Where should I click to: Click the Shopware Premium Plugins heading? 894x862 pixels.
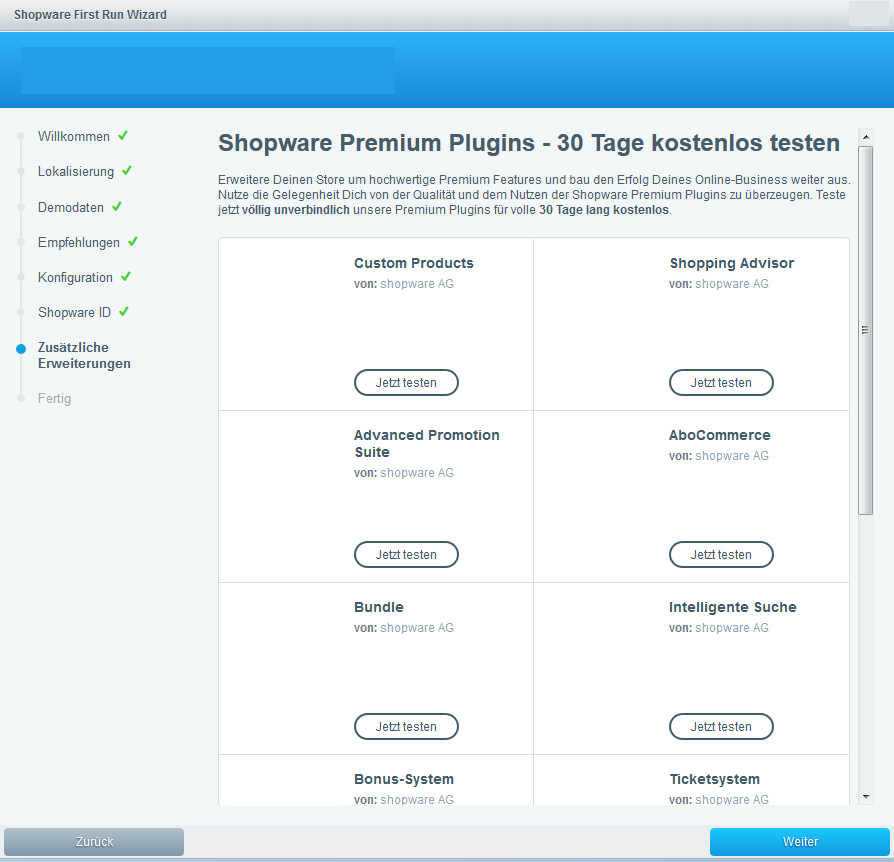pyautogui.click(x=529, y=143)
